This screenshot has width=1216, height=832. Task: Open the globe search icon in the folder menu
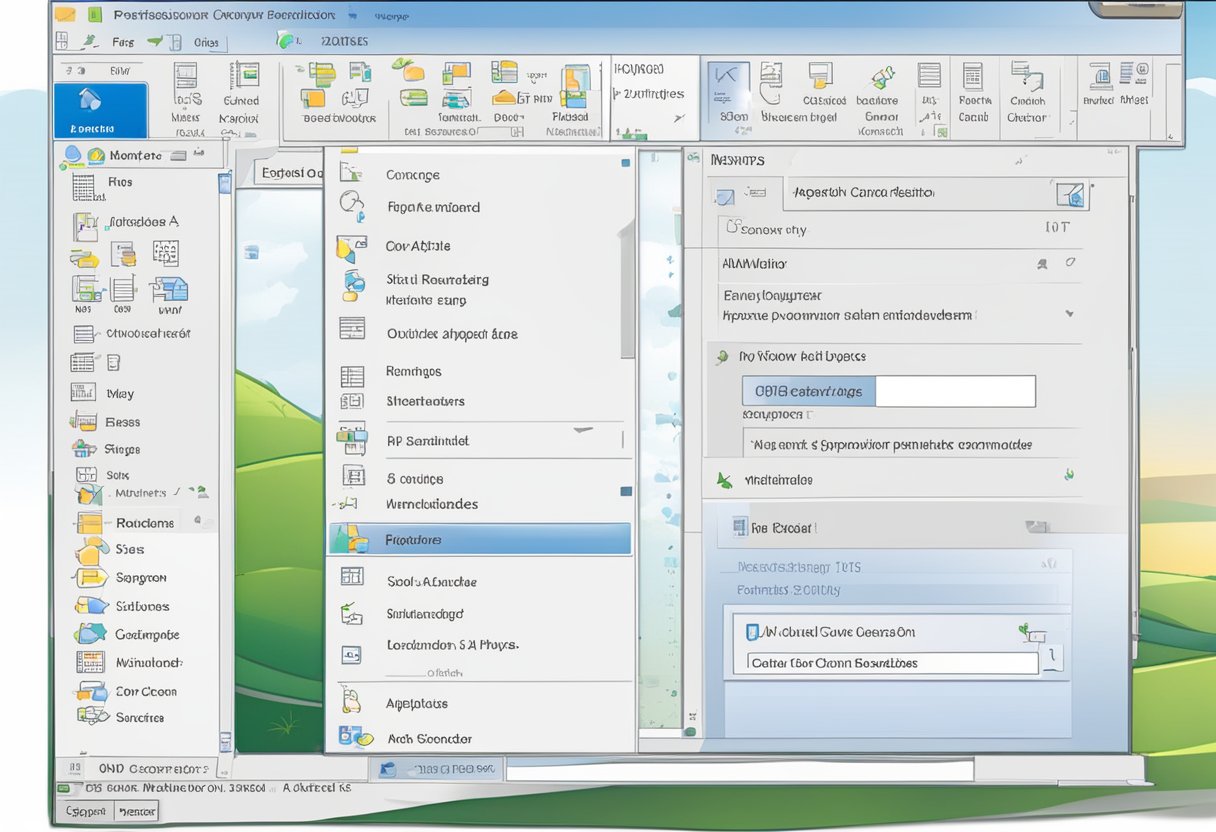[x=352, y=205]
